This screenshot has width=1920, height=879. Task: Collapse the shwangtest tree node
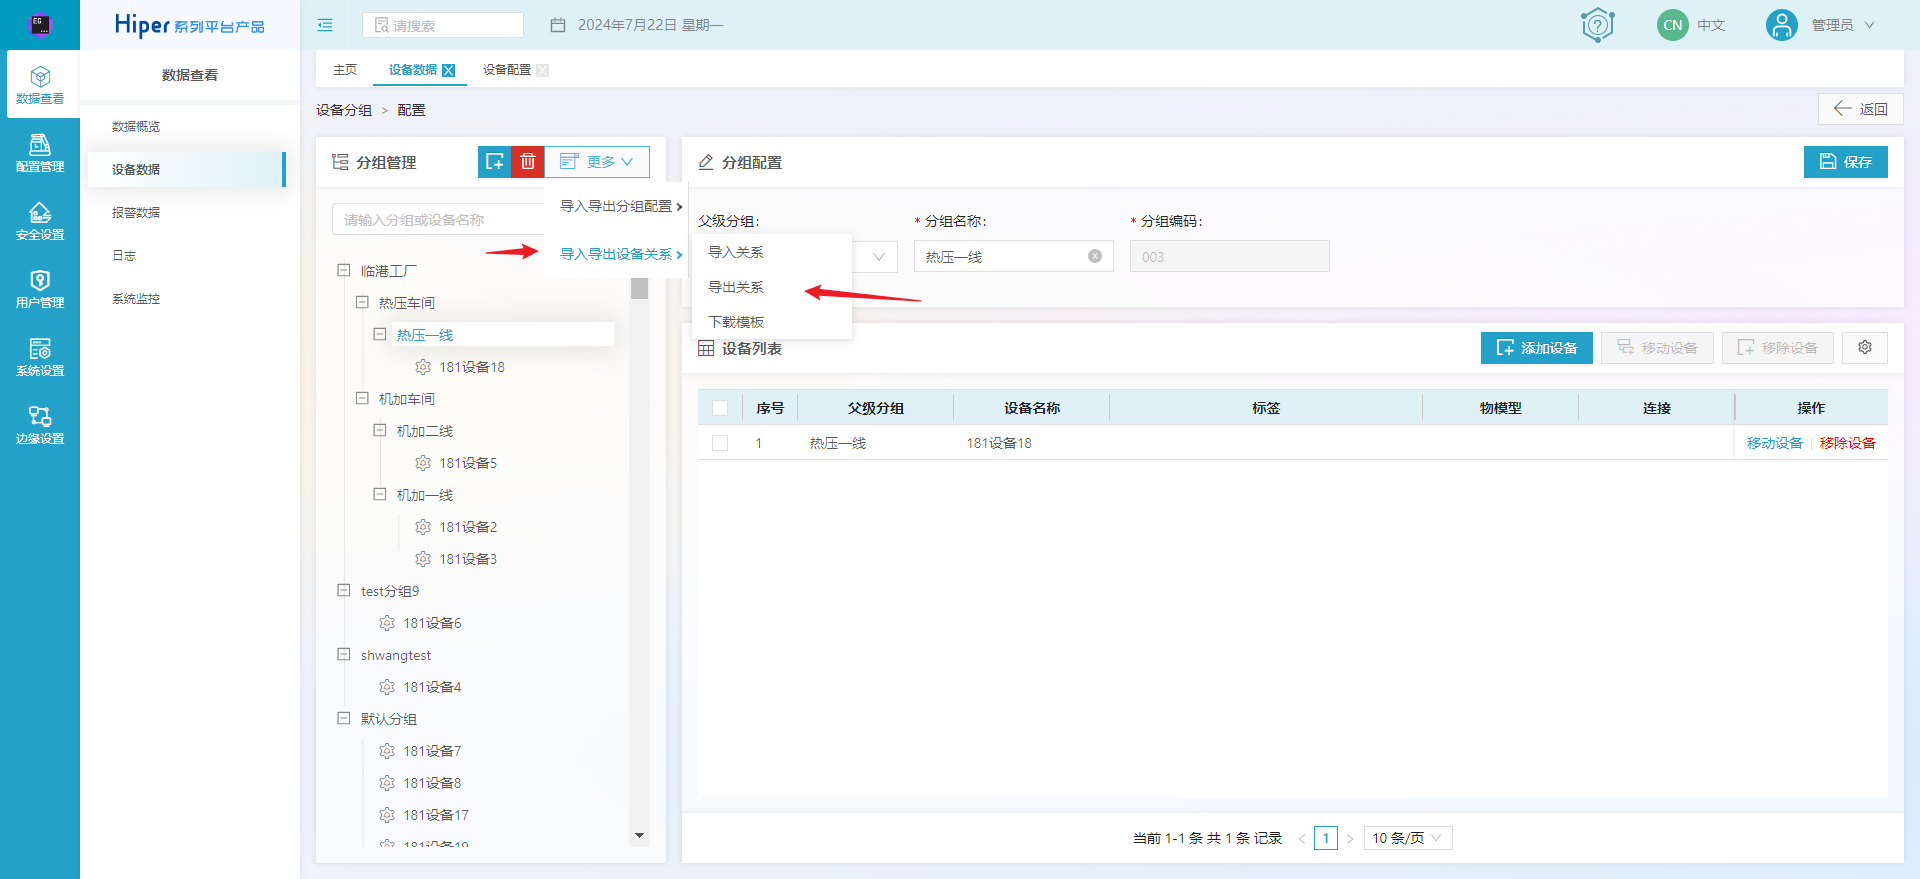point(344,654)
